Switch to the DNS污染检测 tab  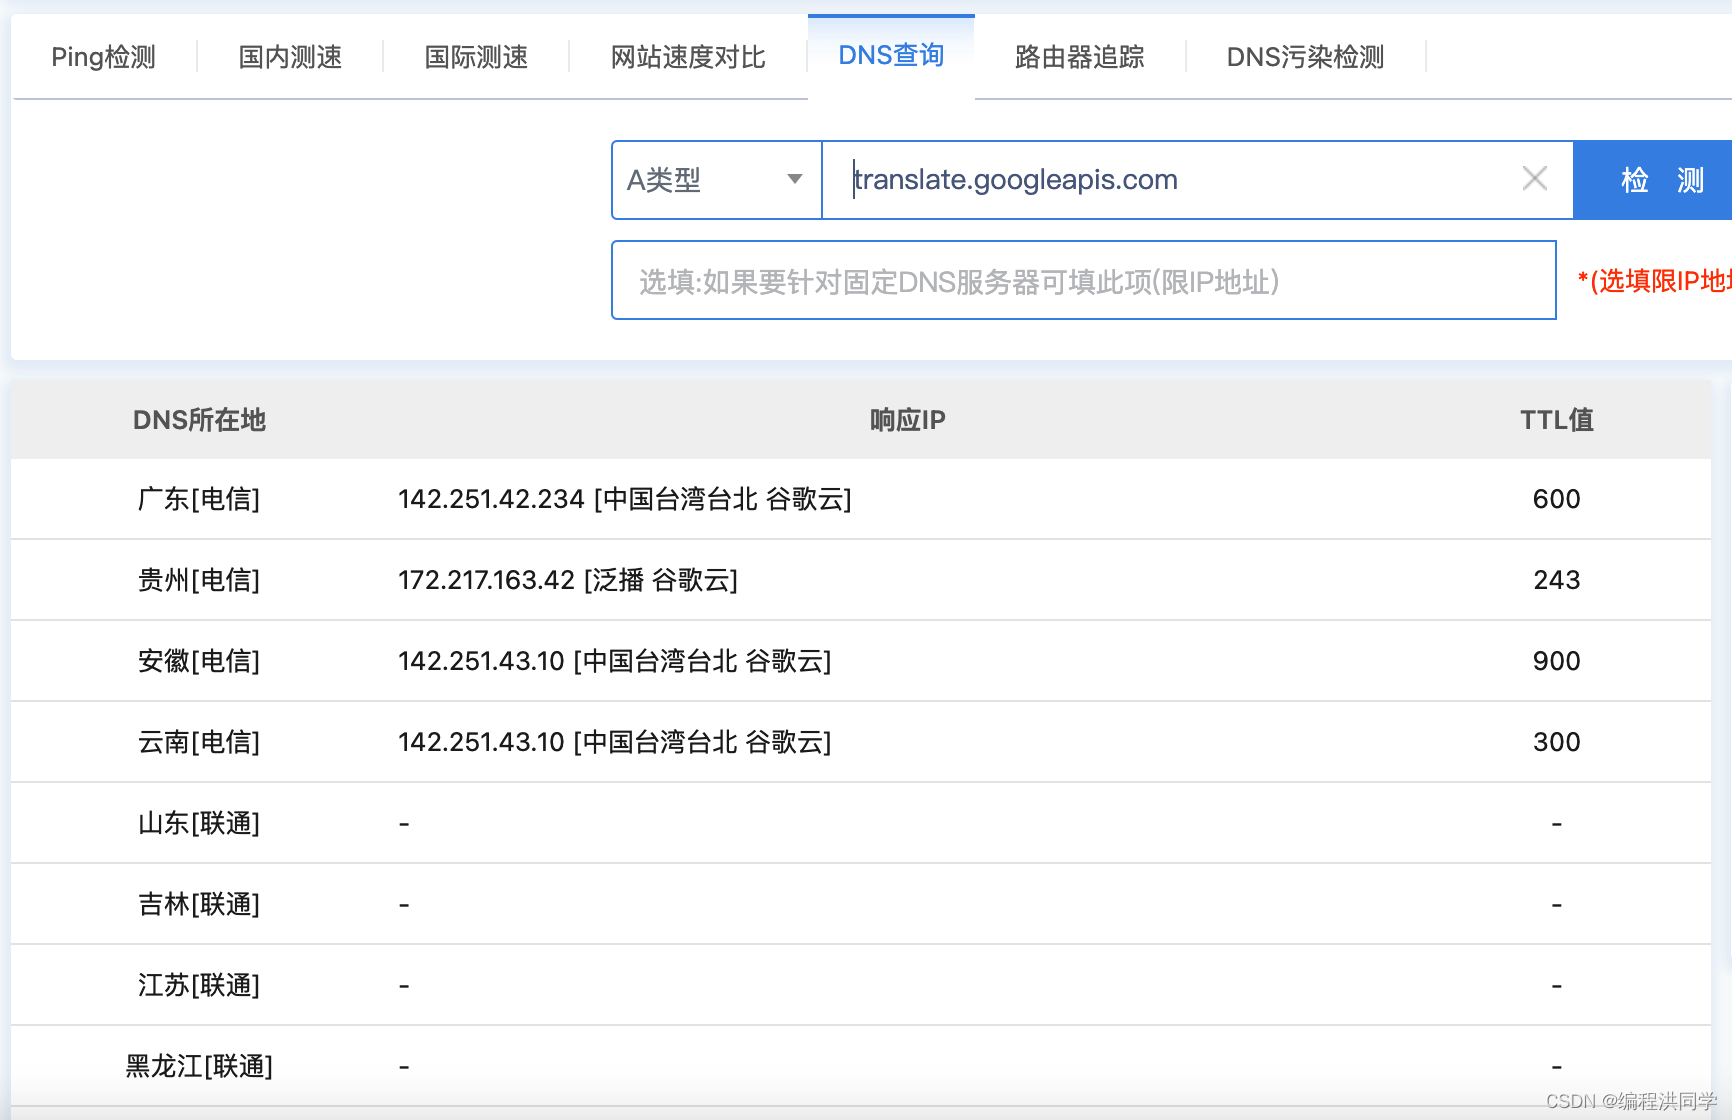coord(1304,57)
